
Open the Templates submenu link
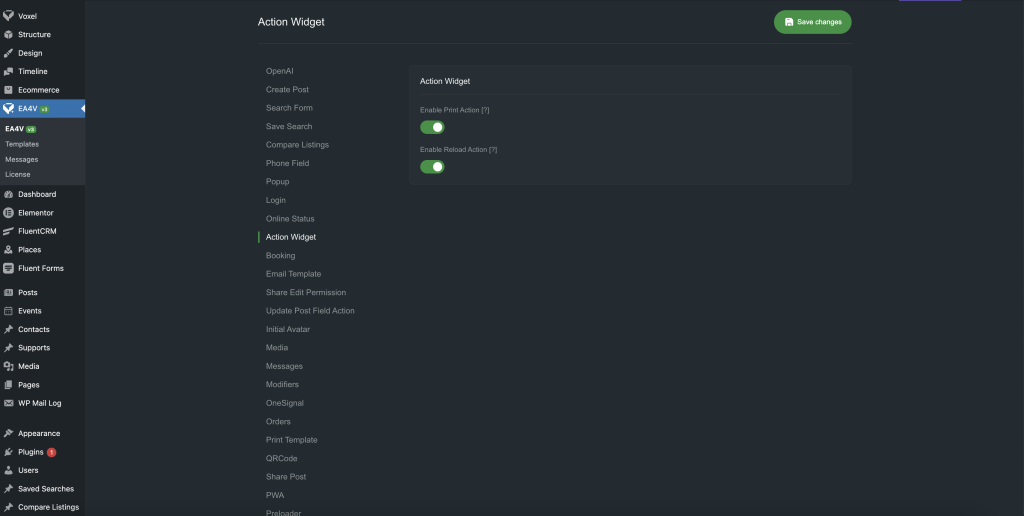click(x=22, y=144)
